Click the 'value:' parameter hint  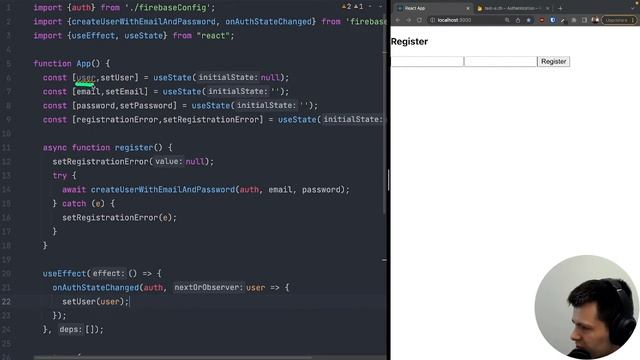168,162
